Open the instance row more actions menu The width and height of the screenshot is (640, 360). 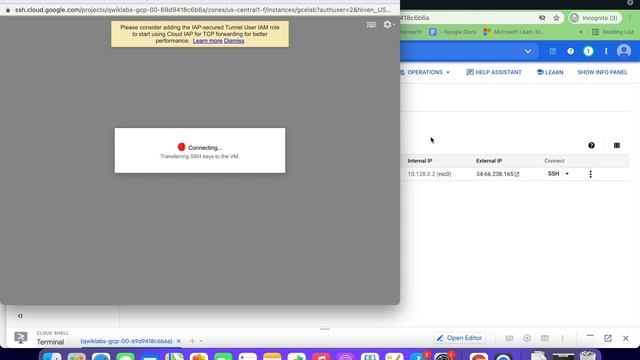point(590,174)
